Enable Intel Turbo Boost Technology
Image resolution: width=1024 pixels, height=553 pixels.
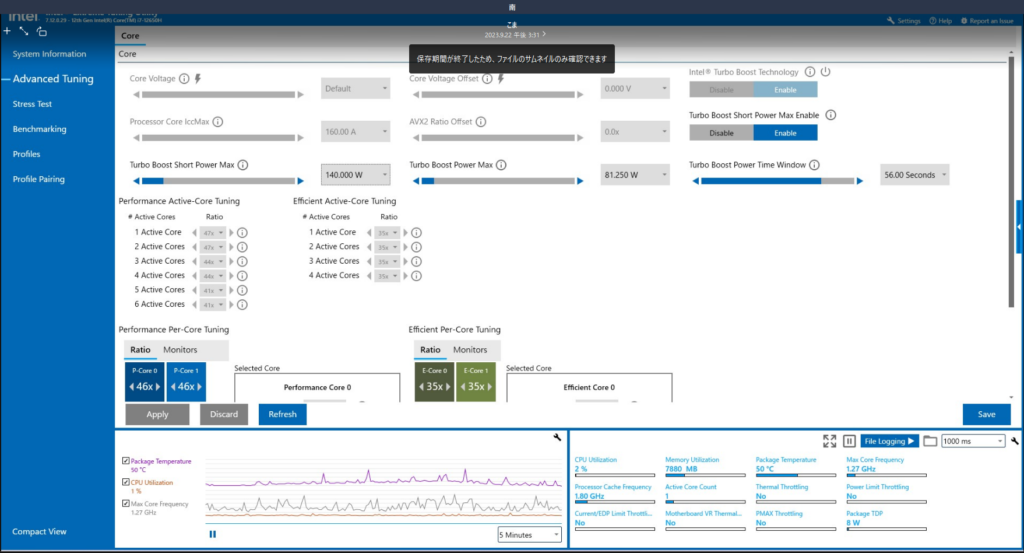point(785,89)
